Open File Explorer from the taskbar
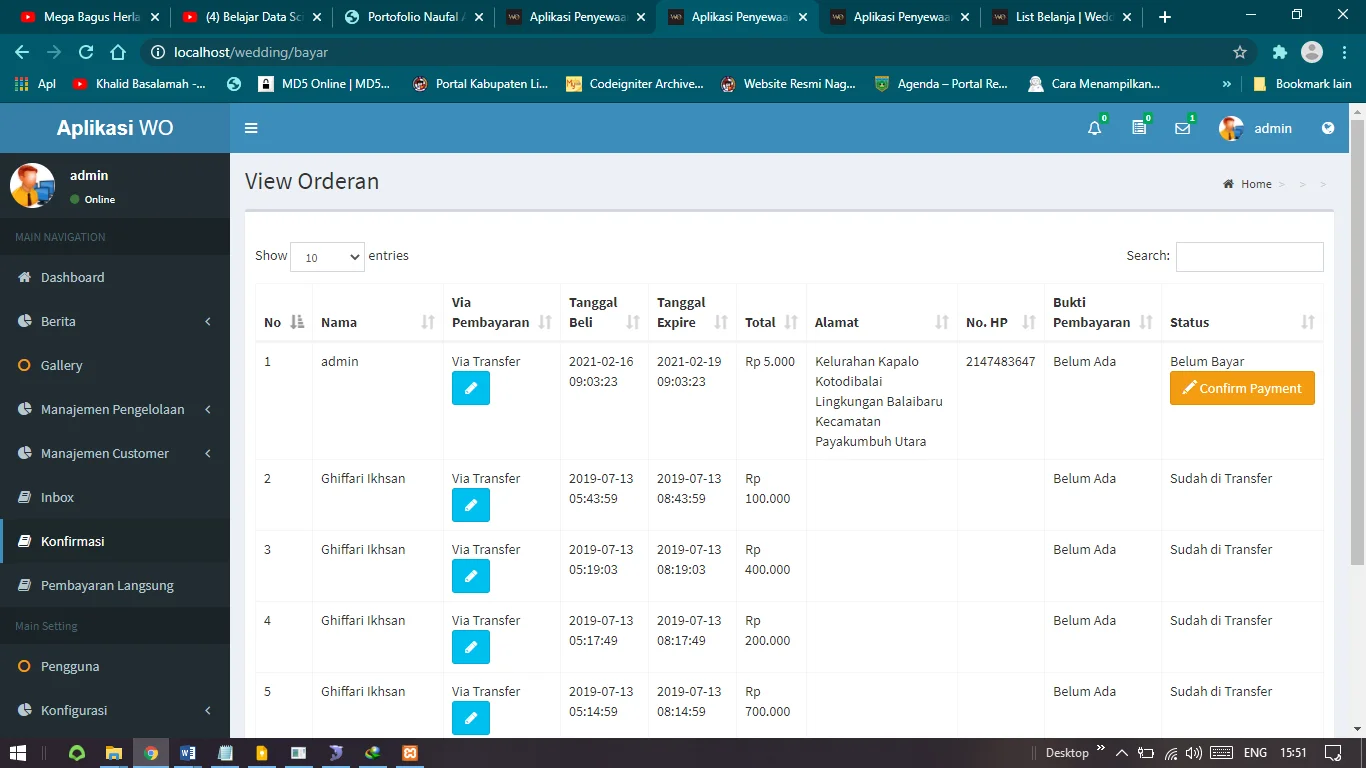The image size is (1366, 768). [x=114, y=753]
